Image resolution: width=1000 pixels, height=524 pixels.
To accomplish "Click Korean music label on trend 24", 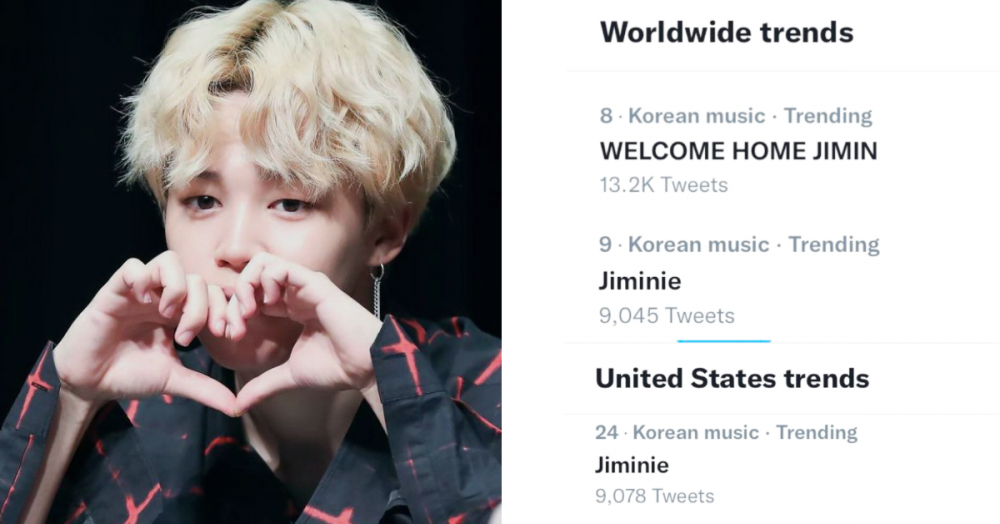I will pyautogui.click(x=695, y=433).
